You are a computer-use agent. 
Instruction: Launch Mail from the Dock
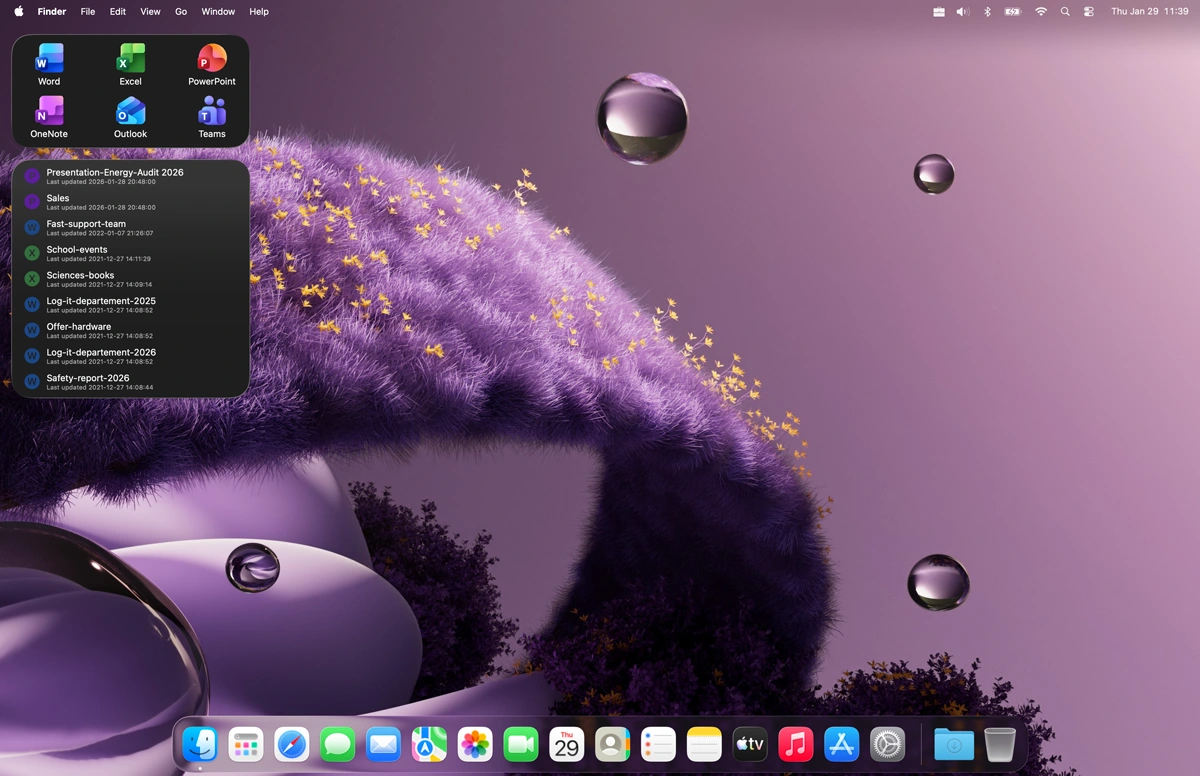383,743
